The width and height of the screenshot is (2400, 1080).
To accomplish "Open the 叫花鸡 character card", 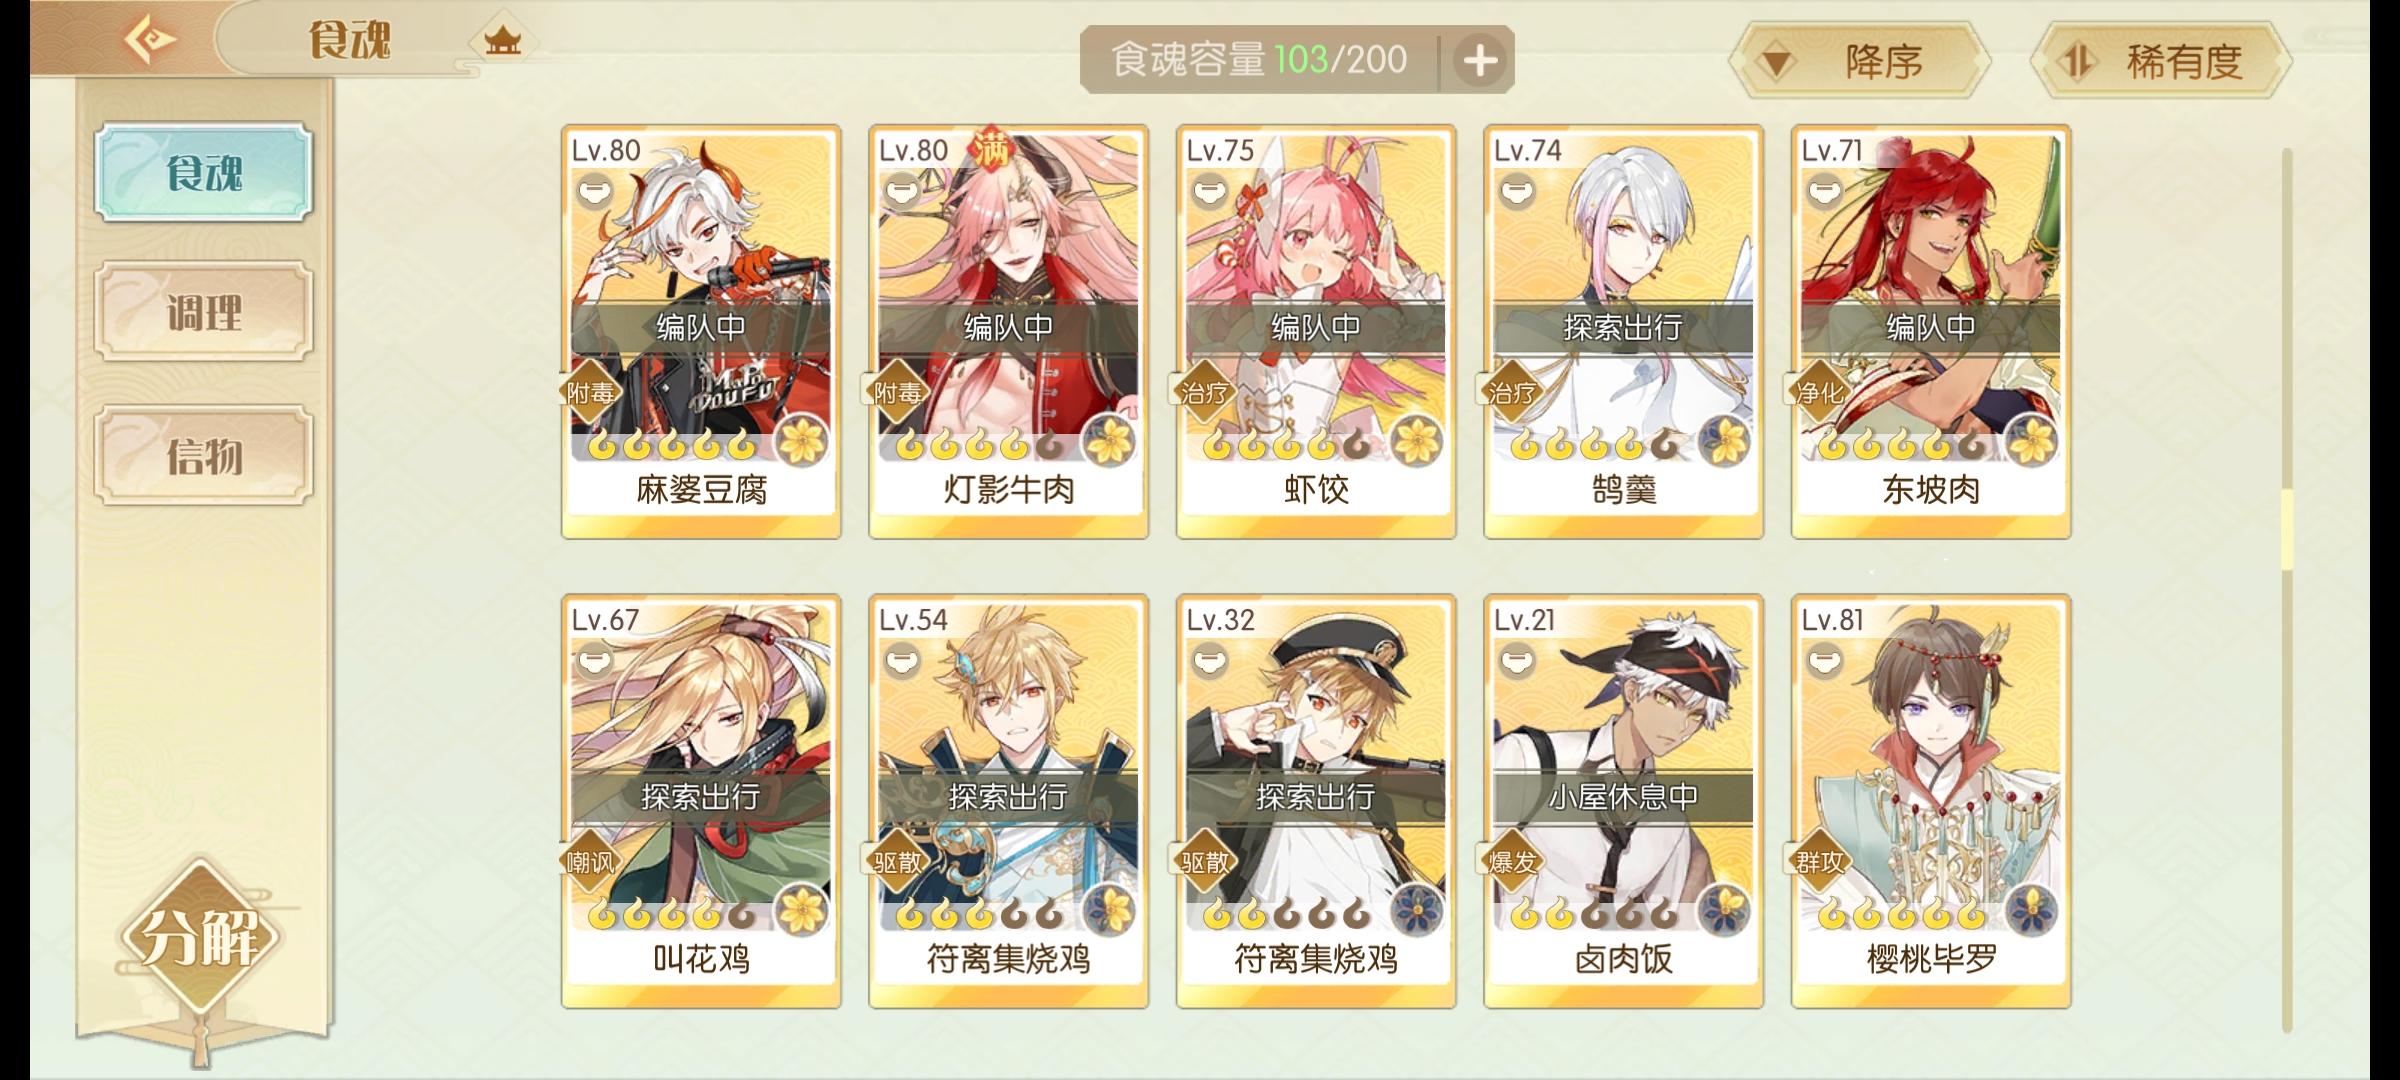I will click(701, 801).
